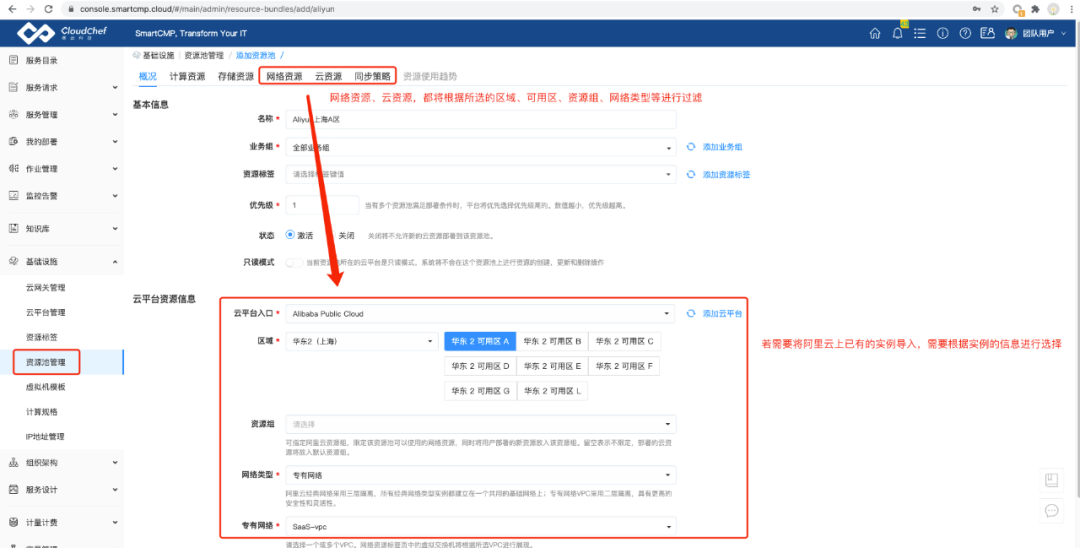Click the 计量计费 sidebar icon

coord(13,523)
